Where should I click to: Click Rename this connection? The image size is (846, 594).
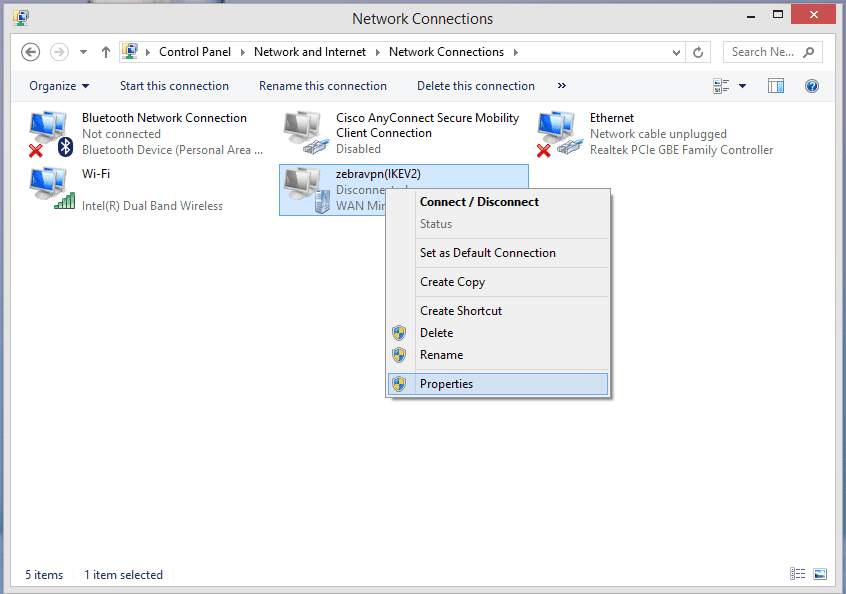pyautogui.click(x=323, y=86)
